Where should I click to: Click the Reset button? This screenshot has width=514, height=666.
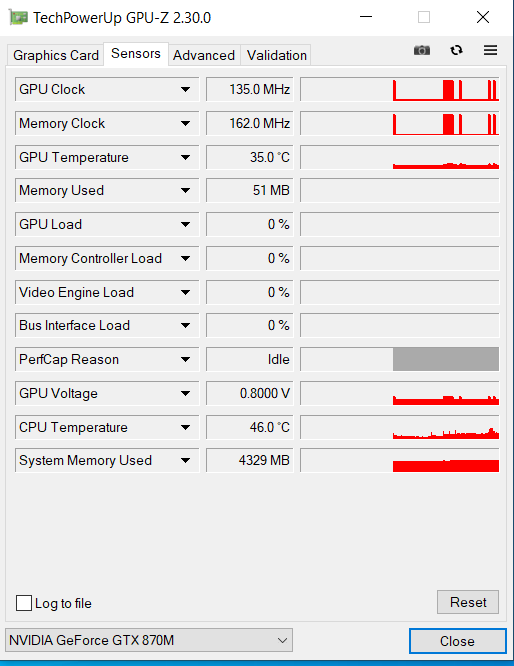468,602
